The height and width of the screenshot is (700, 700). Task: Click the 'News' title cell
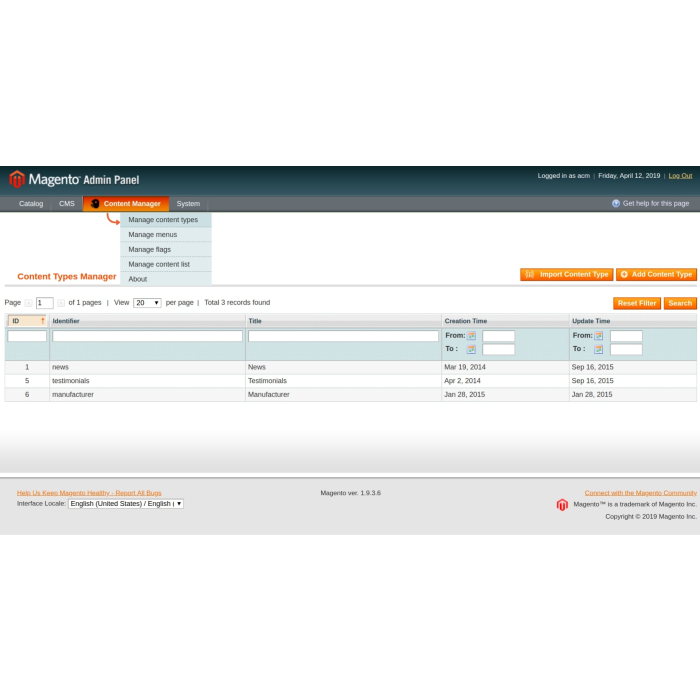click(343, 367)
